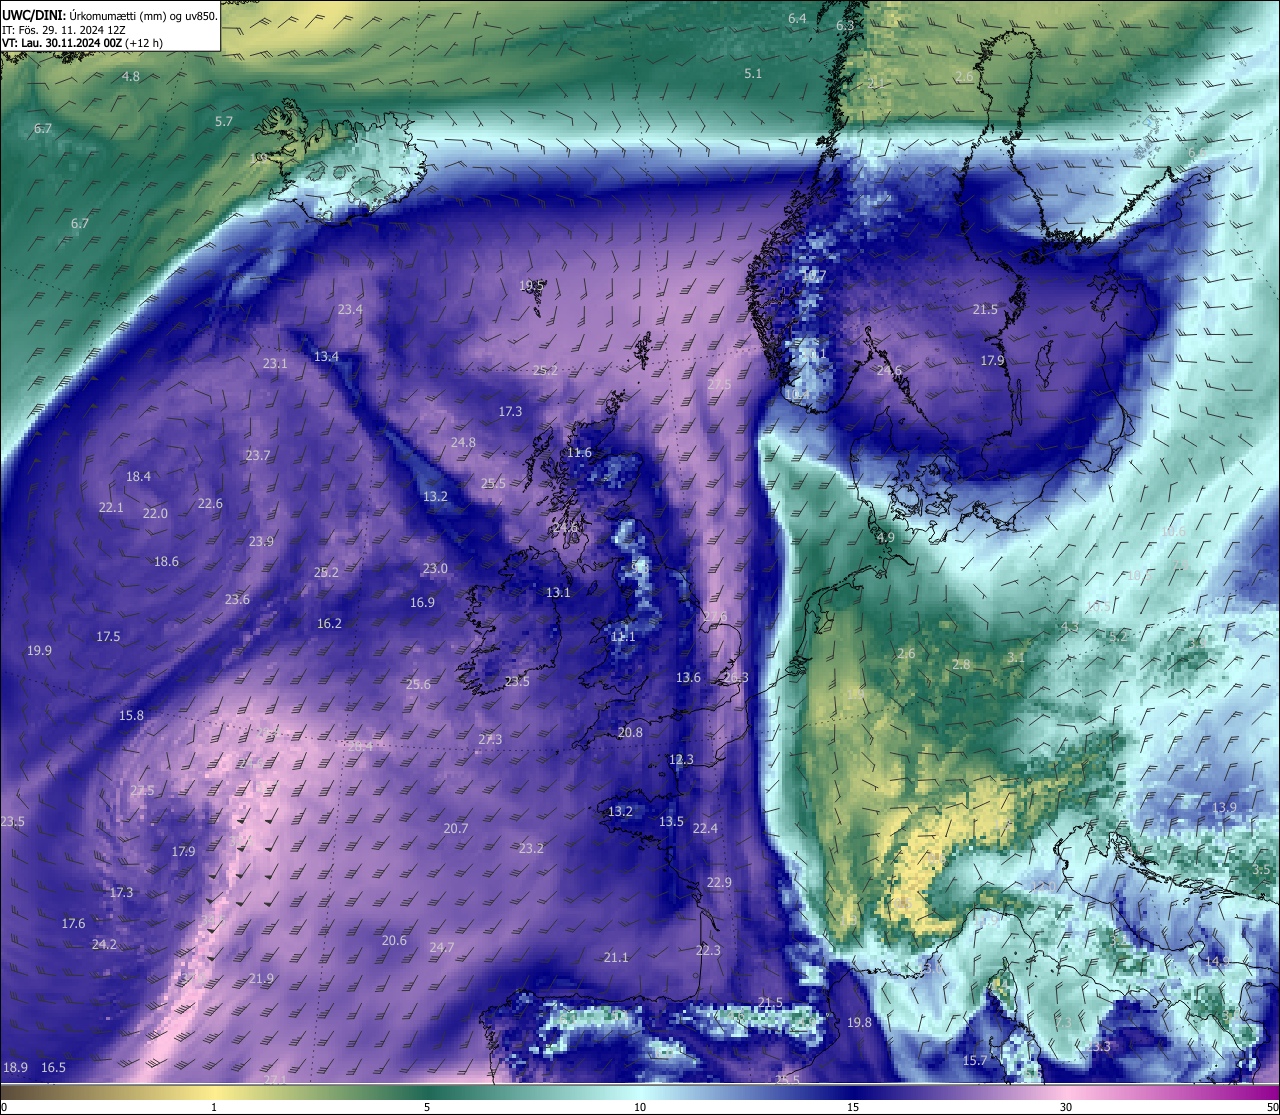Click the 23.0 value label

pyautogui.click(x=435, y=569)
